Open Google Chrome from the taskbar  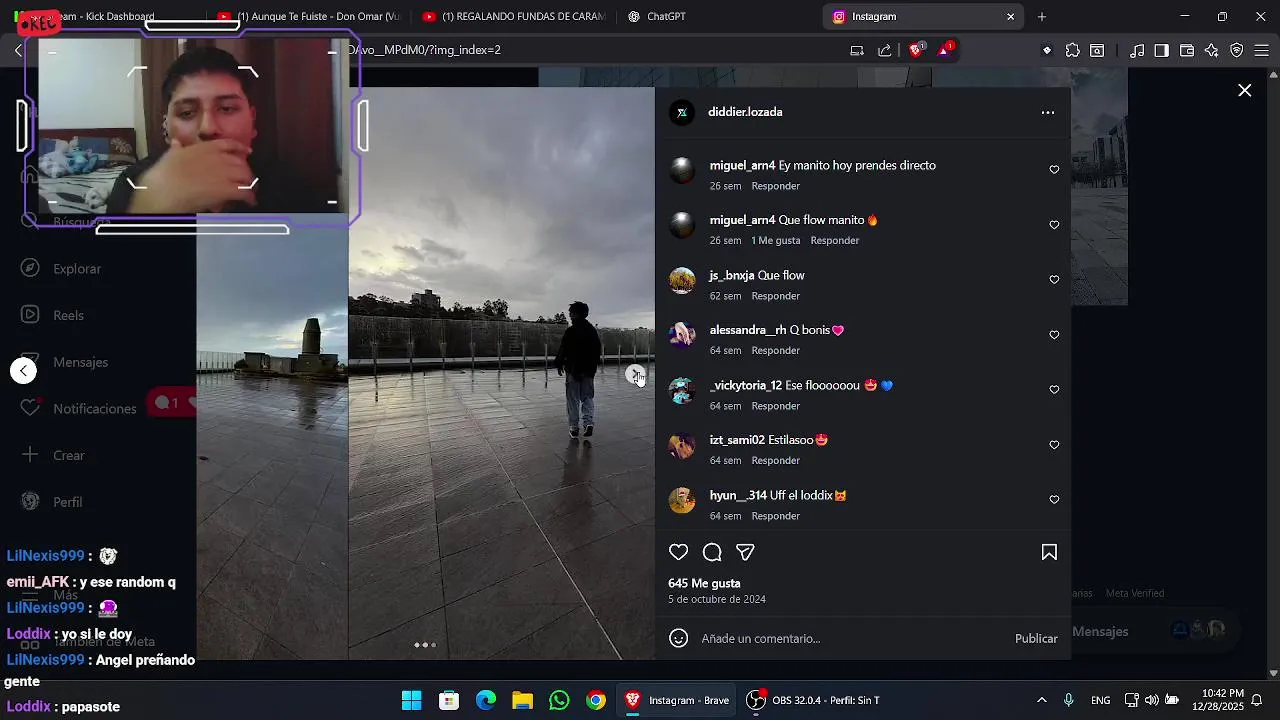pyautogui.click(x=596, y=700)
